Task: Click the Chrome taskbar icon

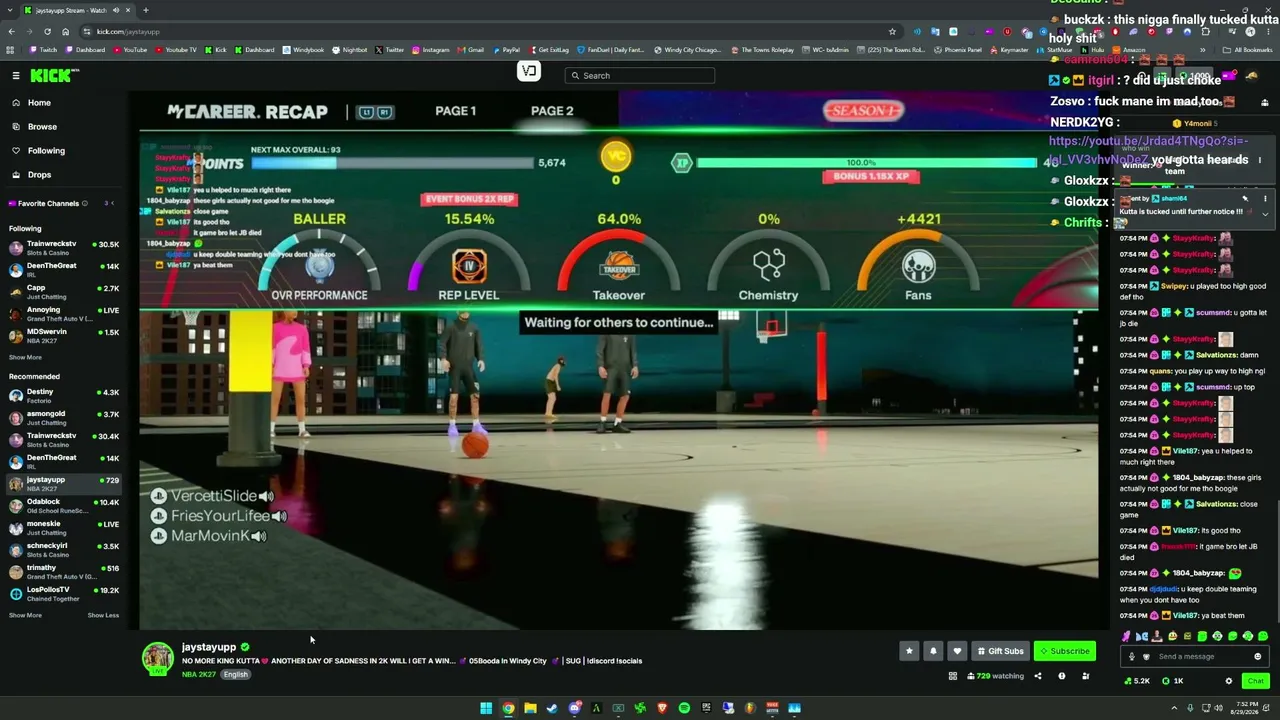Action: [508, 708]
